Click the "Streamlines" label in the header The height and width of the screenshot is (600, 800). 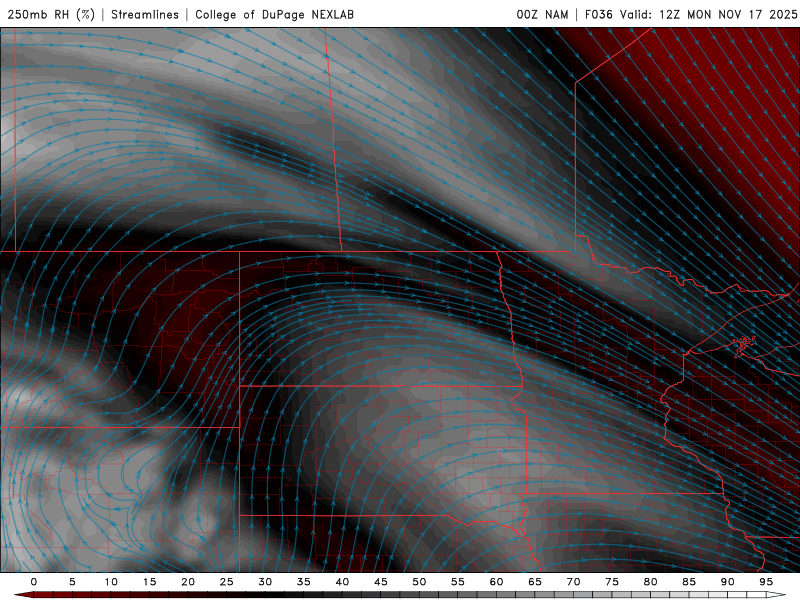click(145, 14)
